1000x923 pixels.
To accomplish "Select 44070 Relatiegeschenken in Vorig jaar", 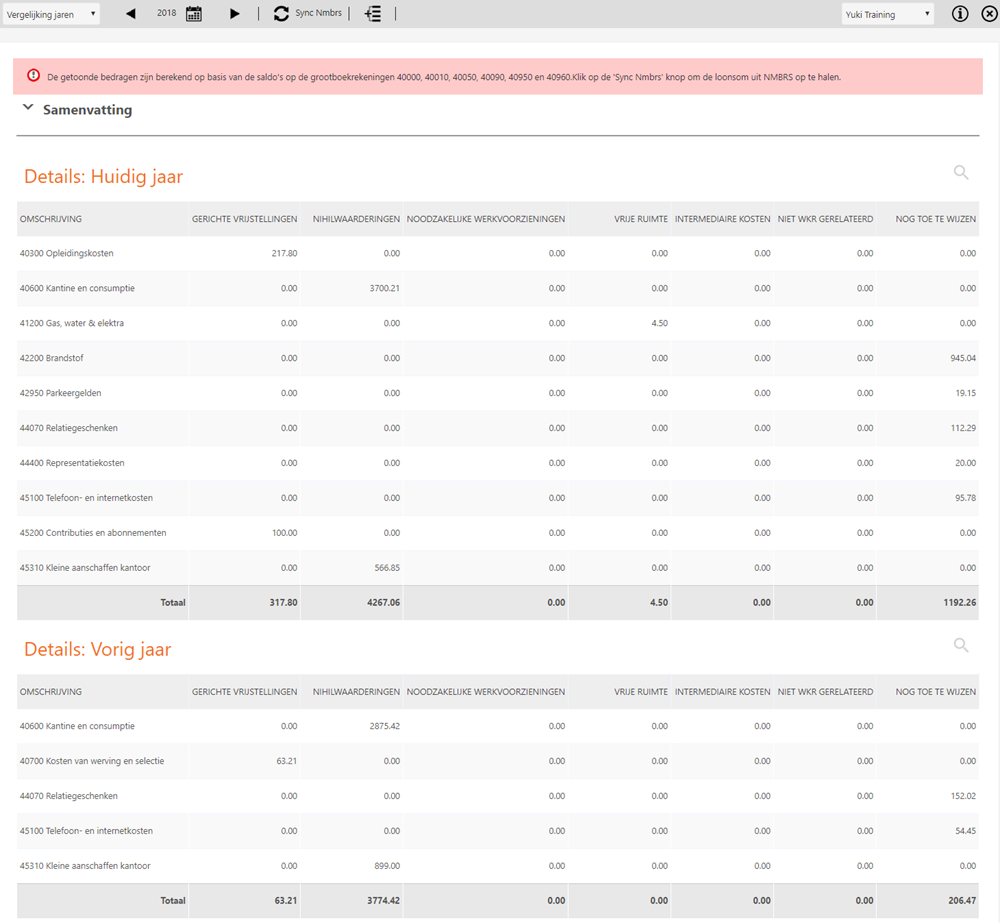I will (497, 796).
